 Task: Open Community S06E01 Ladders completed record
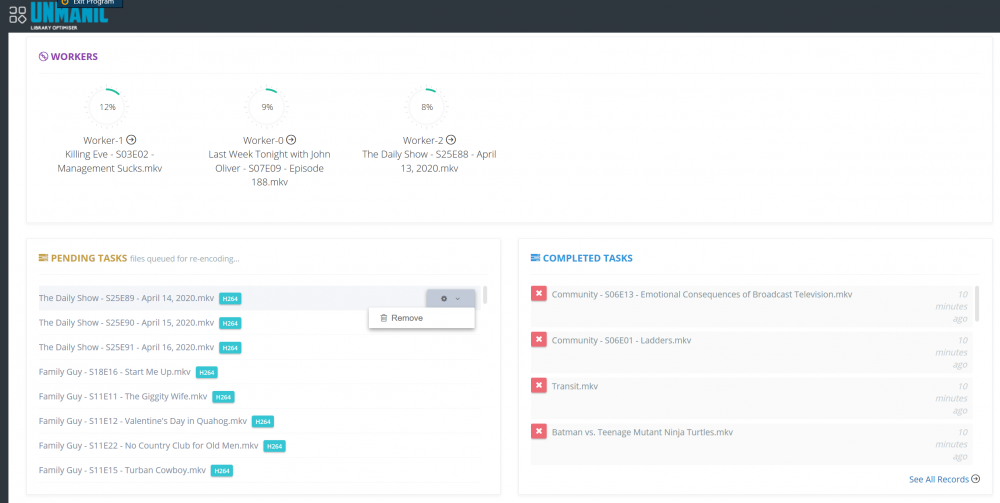pos(621,340)
